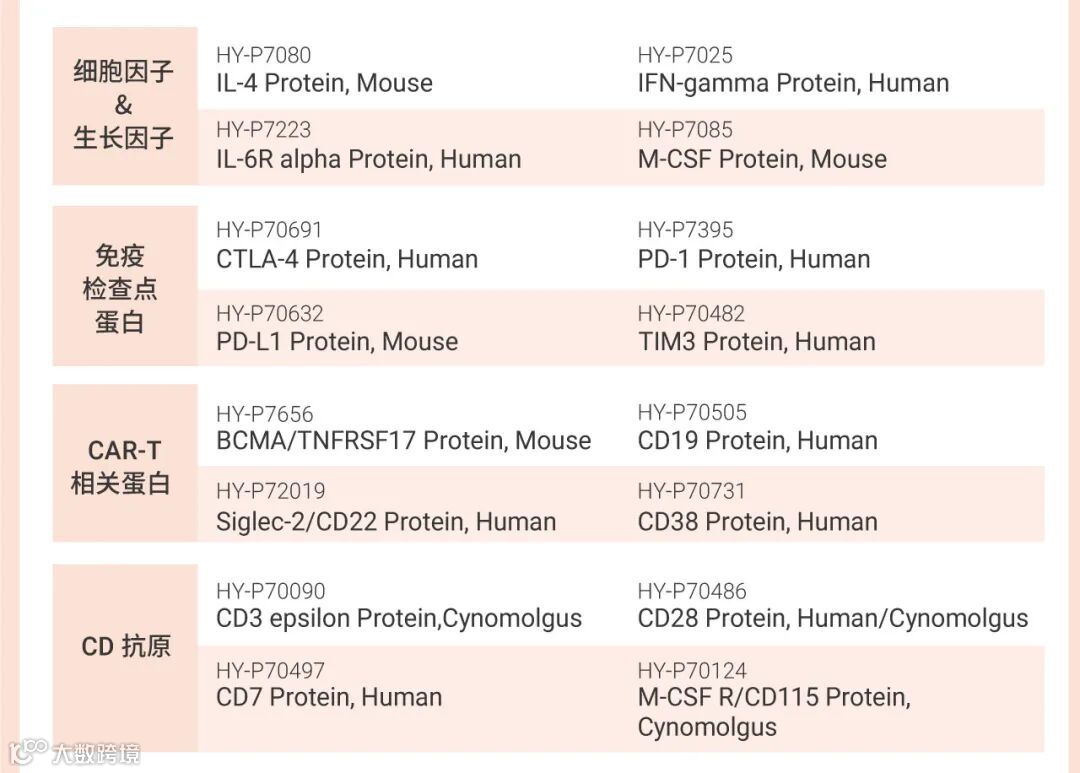Open M-CSF Protein, Mouse entry
This screenshot has width=1080, height=773.
(x=762, y=159)
